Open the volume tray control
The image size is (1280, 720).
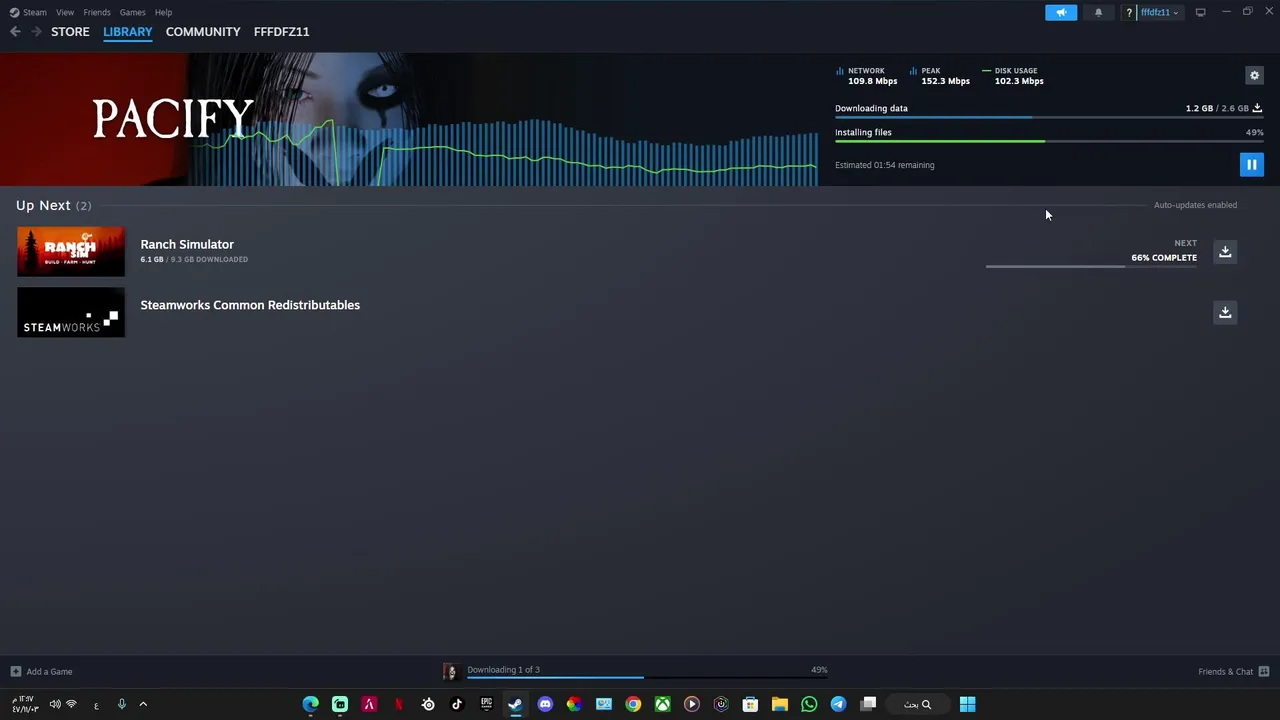click(55, 704)
